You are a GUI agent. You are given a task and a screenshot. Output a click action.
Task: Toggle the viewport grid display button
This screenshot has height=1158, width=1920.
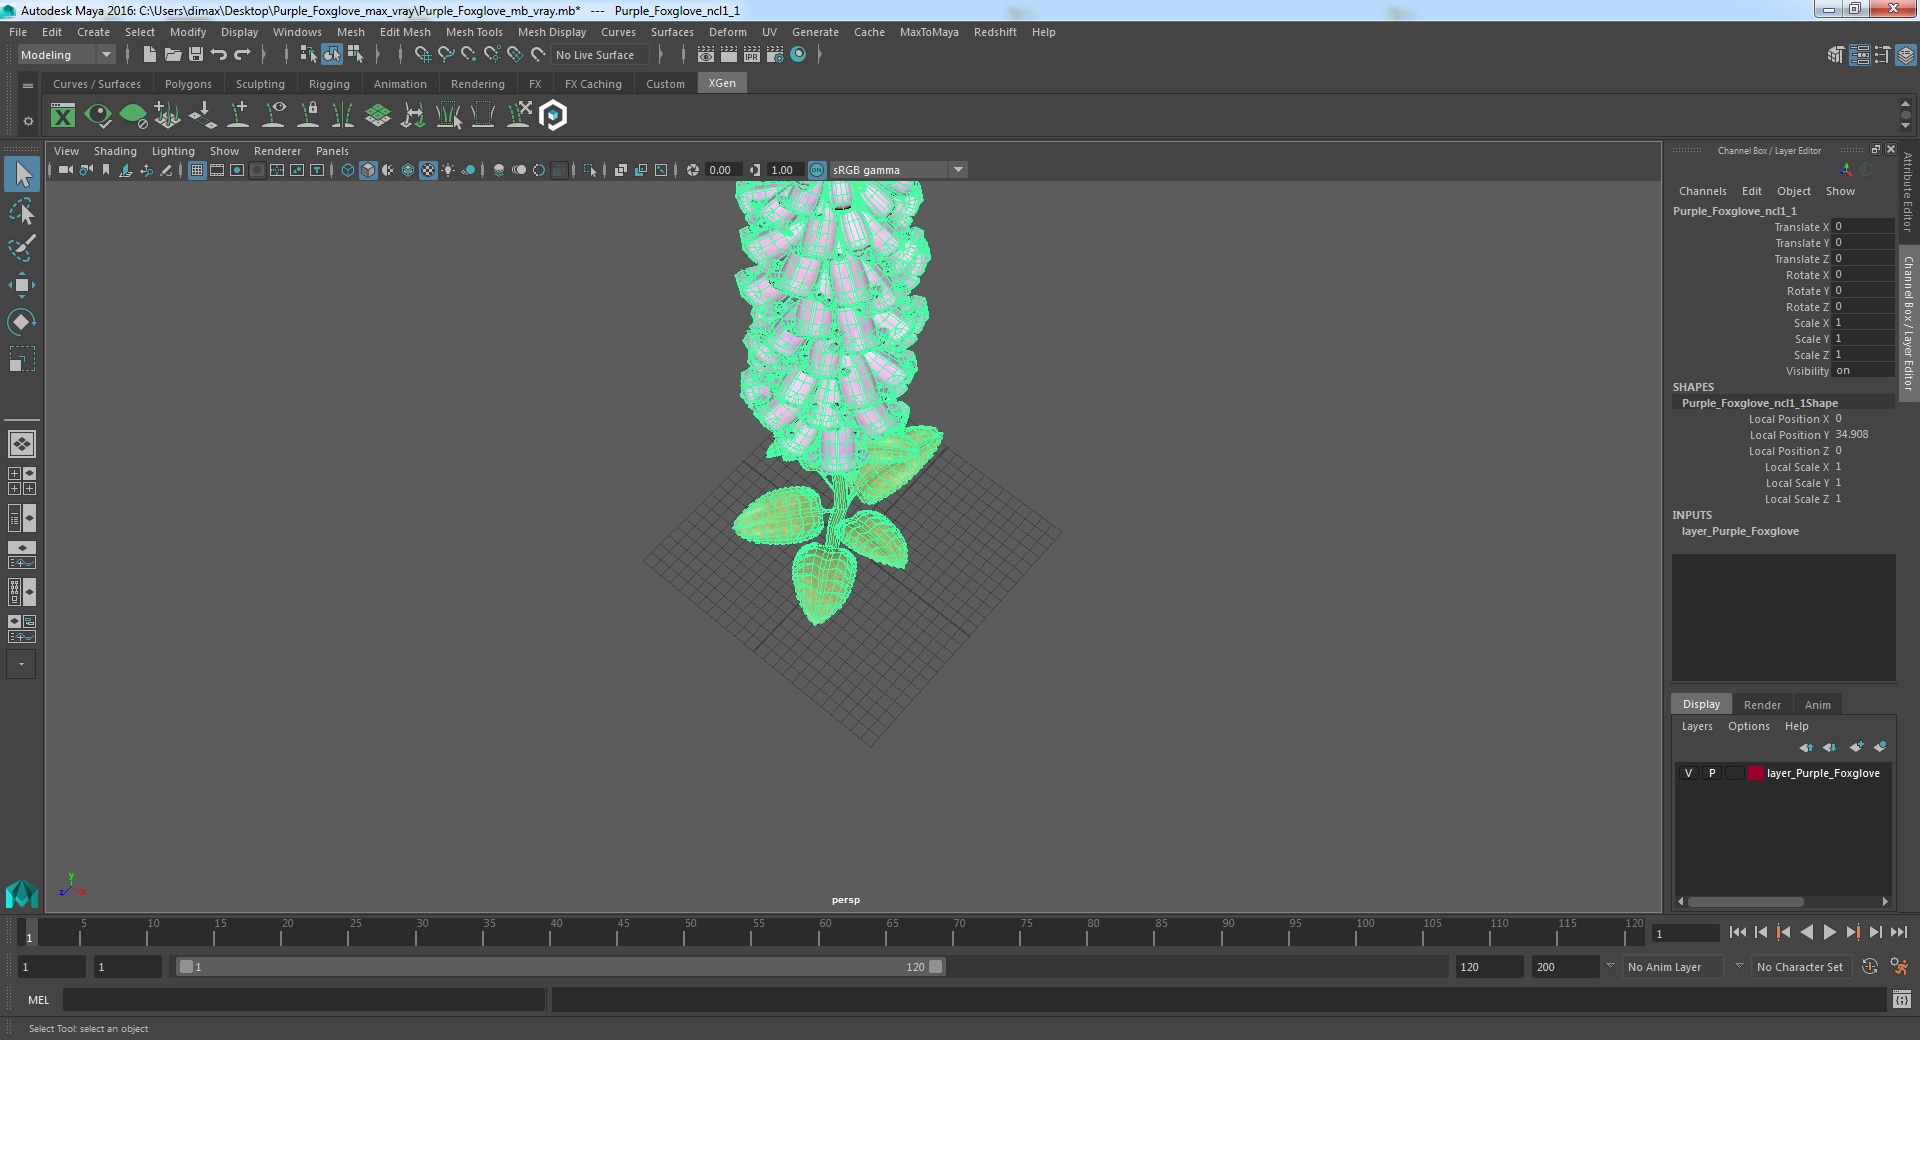tap(197, 170)
